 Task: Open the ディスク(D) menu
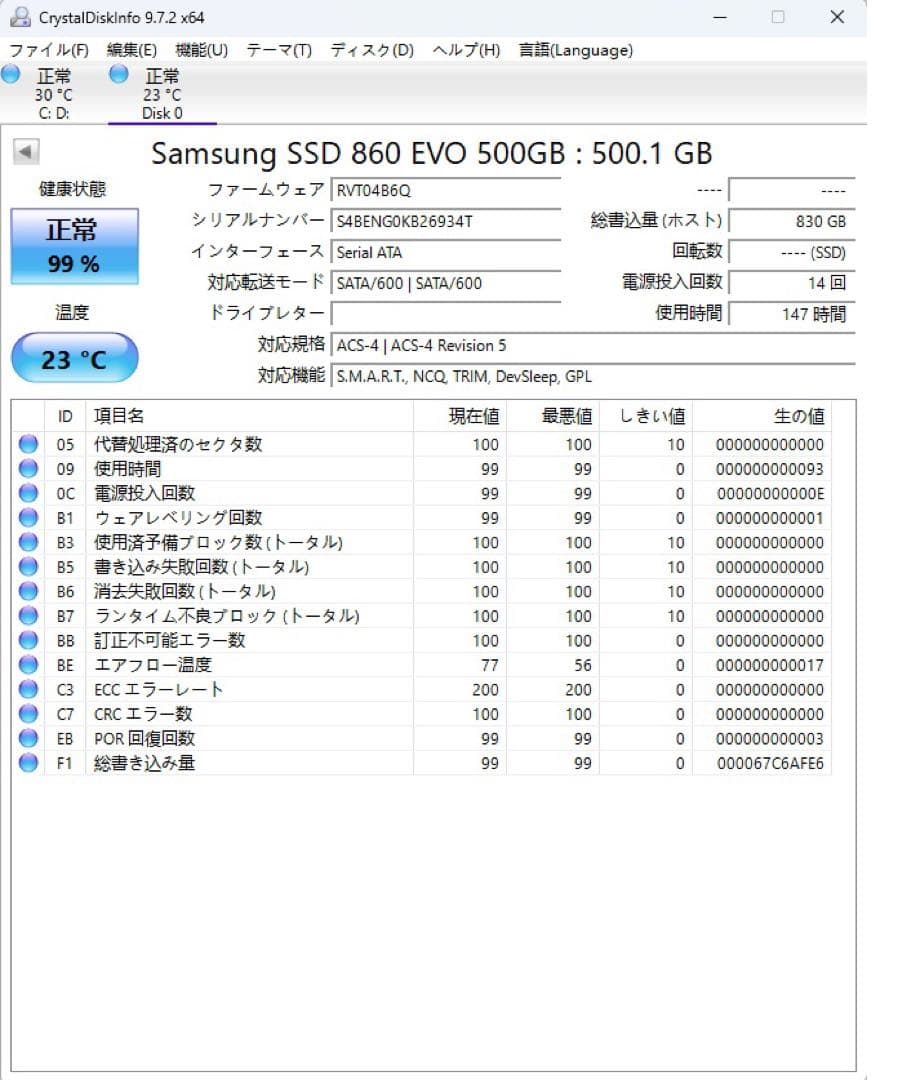[x=372, y=50]
